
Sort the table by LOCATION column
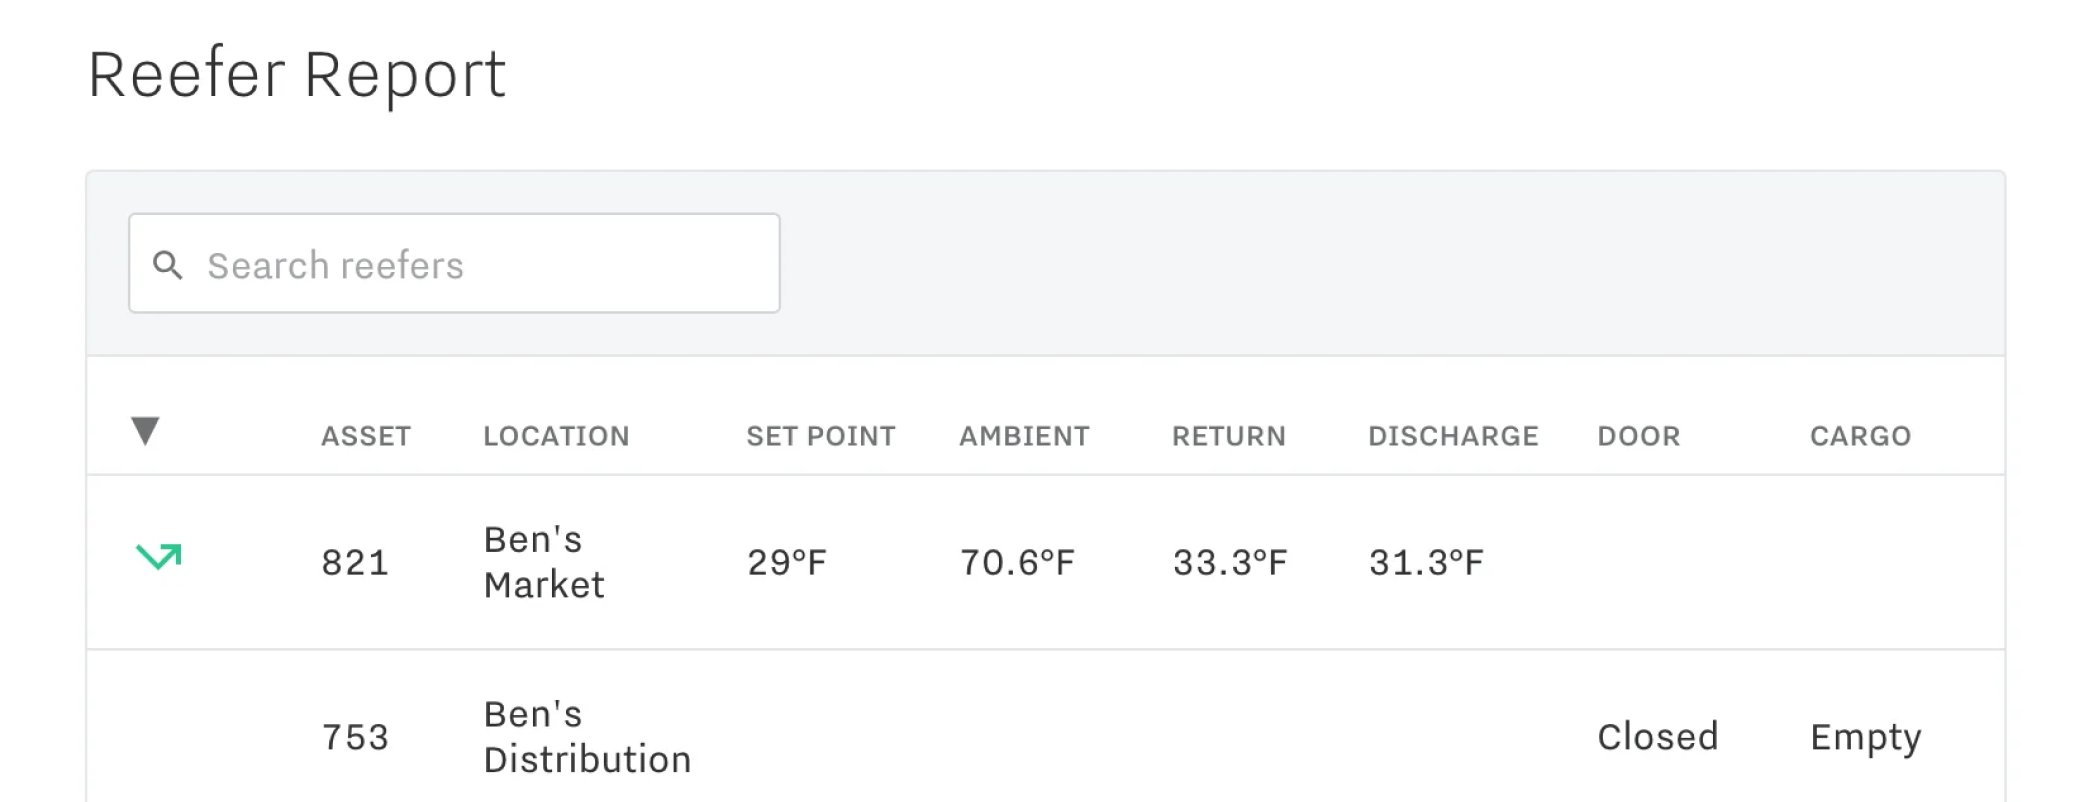coord(556,435)
